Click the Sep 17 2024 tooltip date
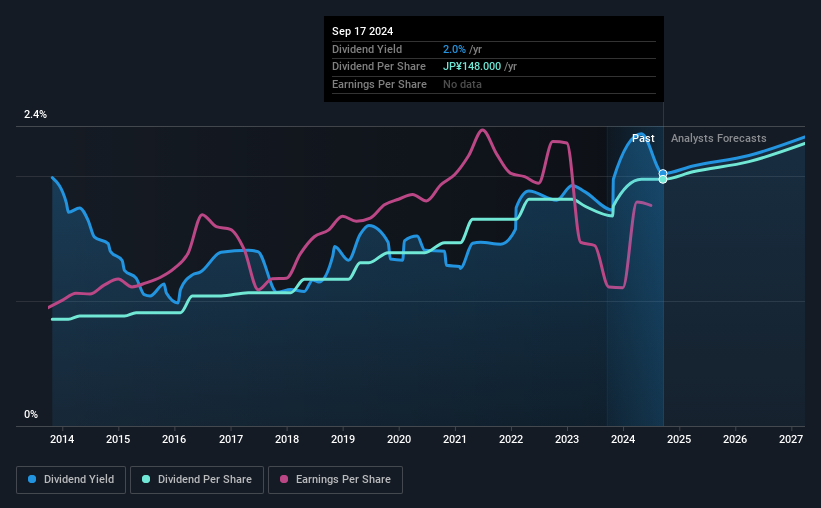The image size is (821, 508). tap(362, 31)
